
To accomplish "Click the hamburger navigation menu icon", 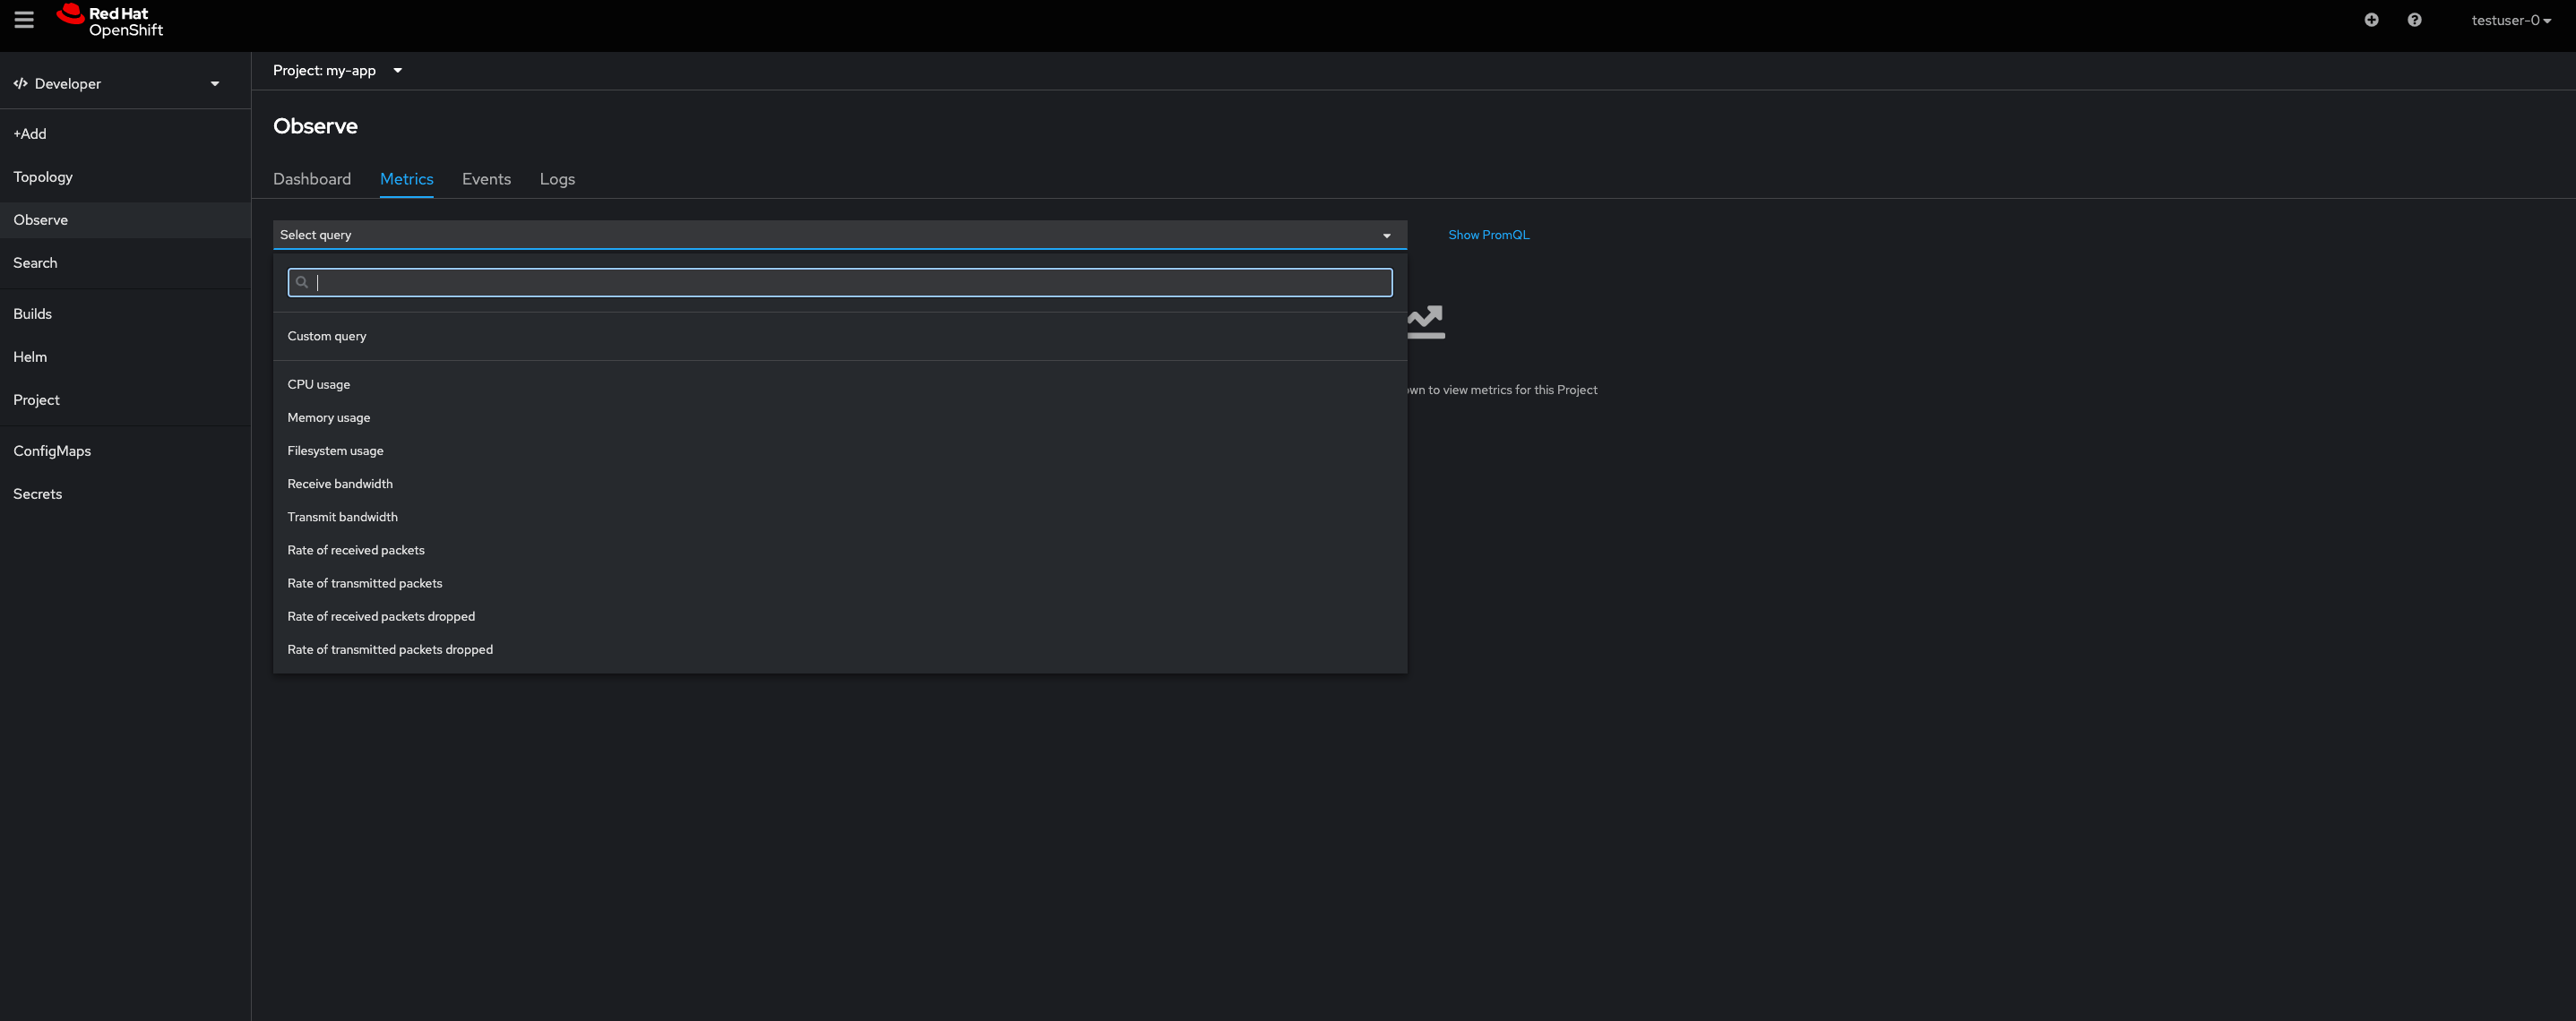I will tap(24, 20).
